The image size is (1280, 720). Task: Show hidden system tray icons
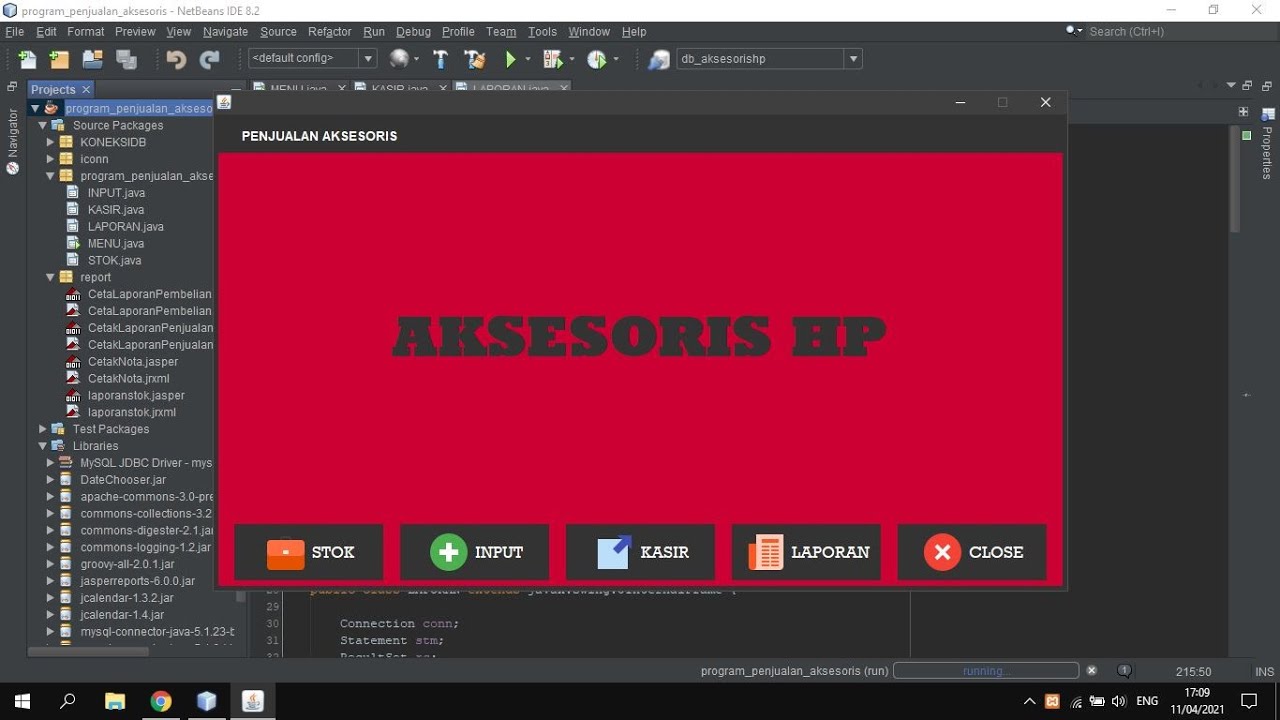[x=1030, y=701]
